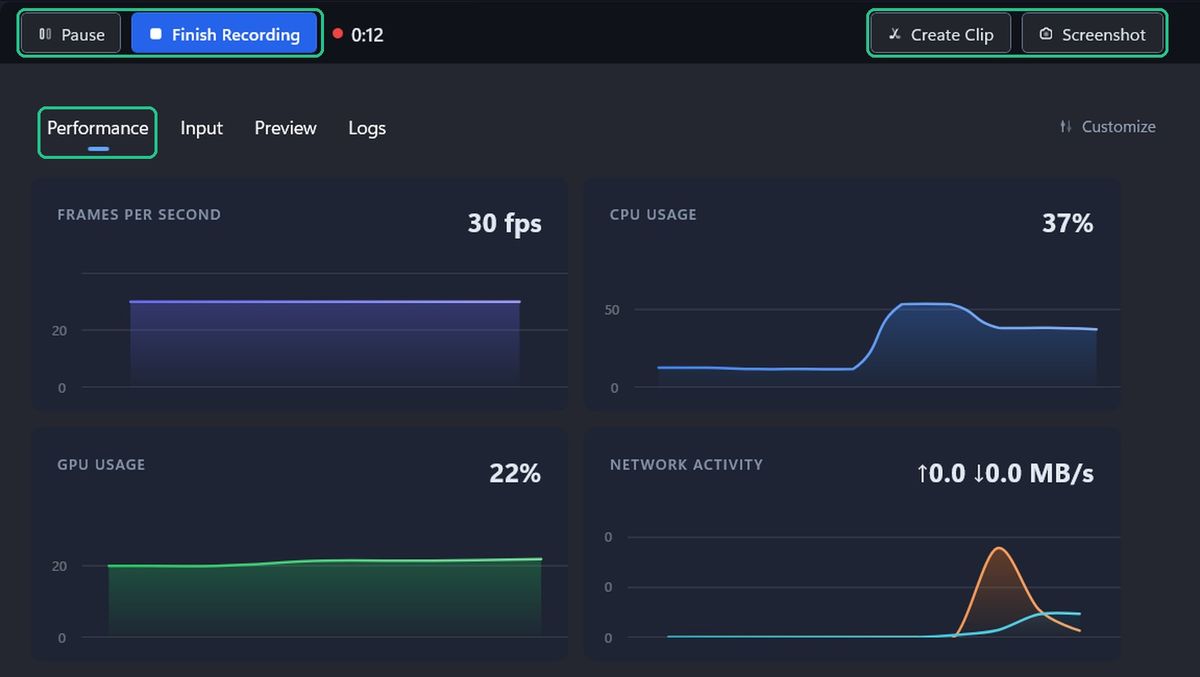Open the Preview tab
This screenshot has height=677, width=1200.
[x=285, y=128]
